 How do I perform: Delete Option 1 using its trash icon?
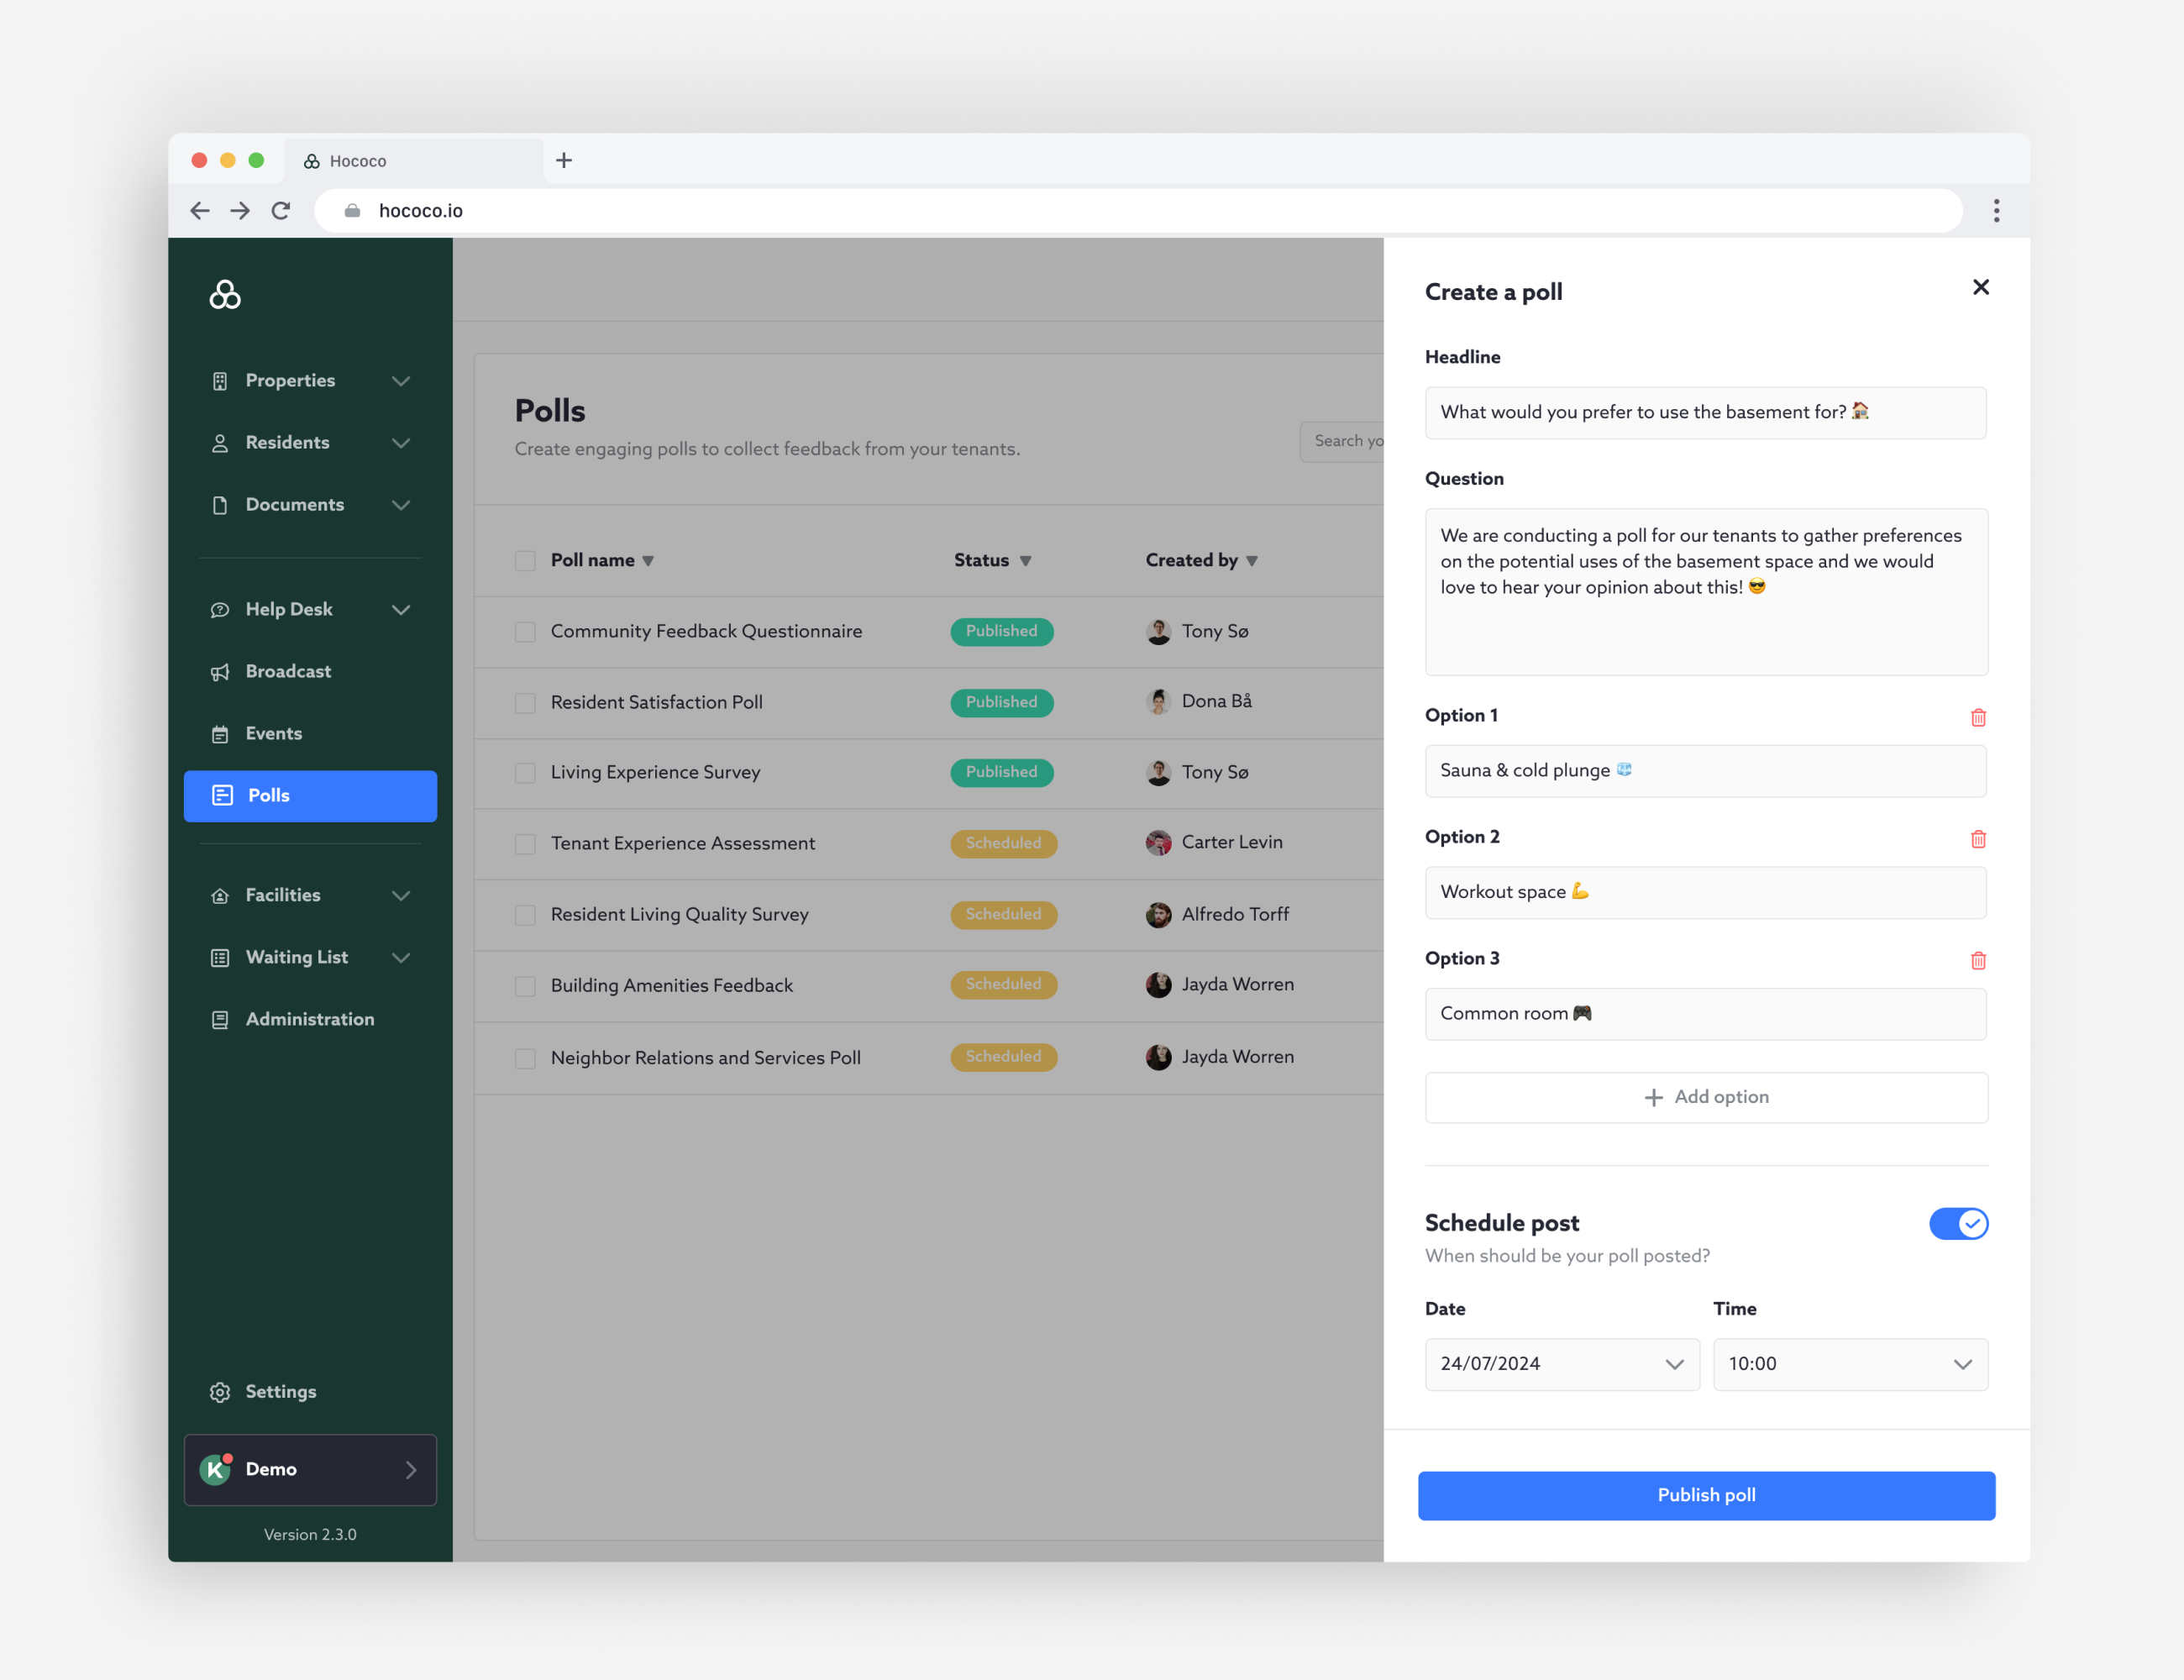point(1978,718)
